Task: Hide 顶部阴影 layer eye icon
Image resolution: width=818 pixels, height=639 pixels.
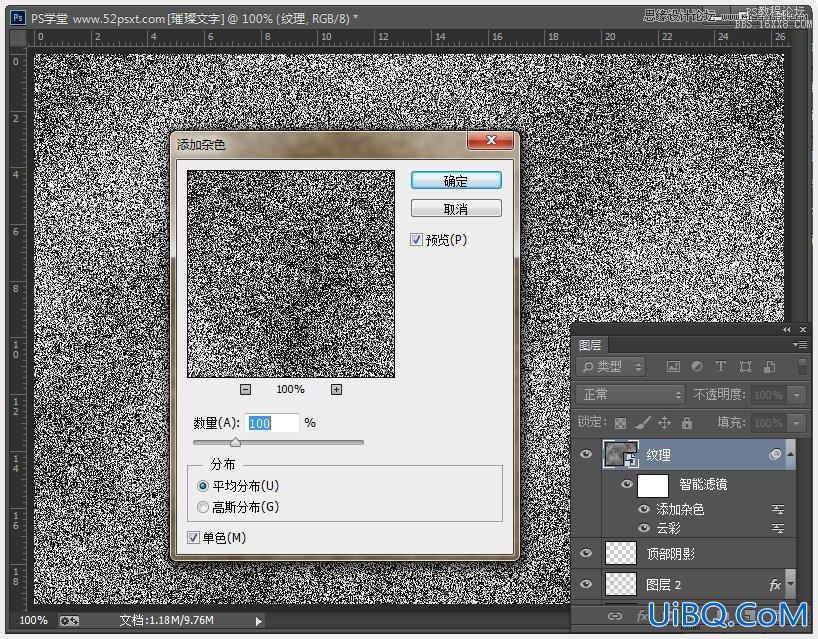Action: [586, 553]
